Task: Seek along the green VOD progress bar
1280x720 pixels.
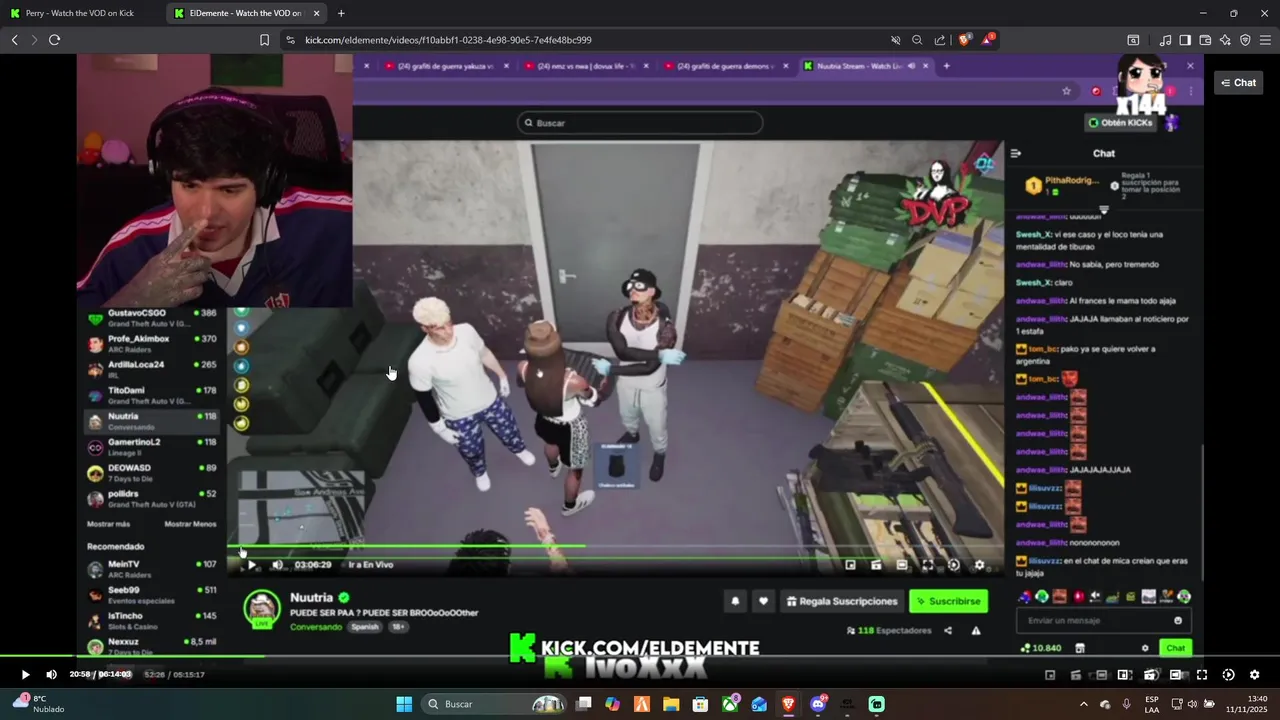Action: (640, 657)
